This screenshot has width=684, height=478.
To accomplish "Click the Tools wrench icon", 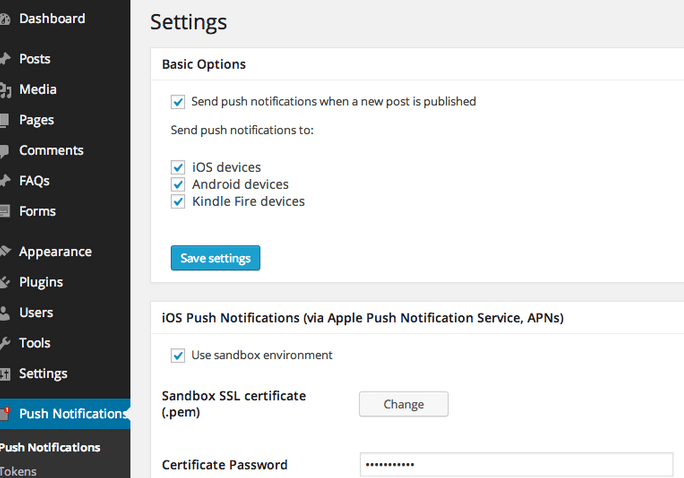I will (x=4, y=343).
